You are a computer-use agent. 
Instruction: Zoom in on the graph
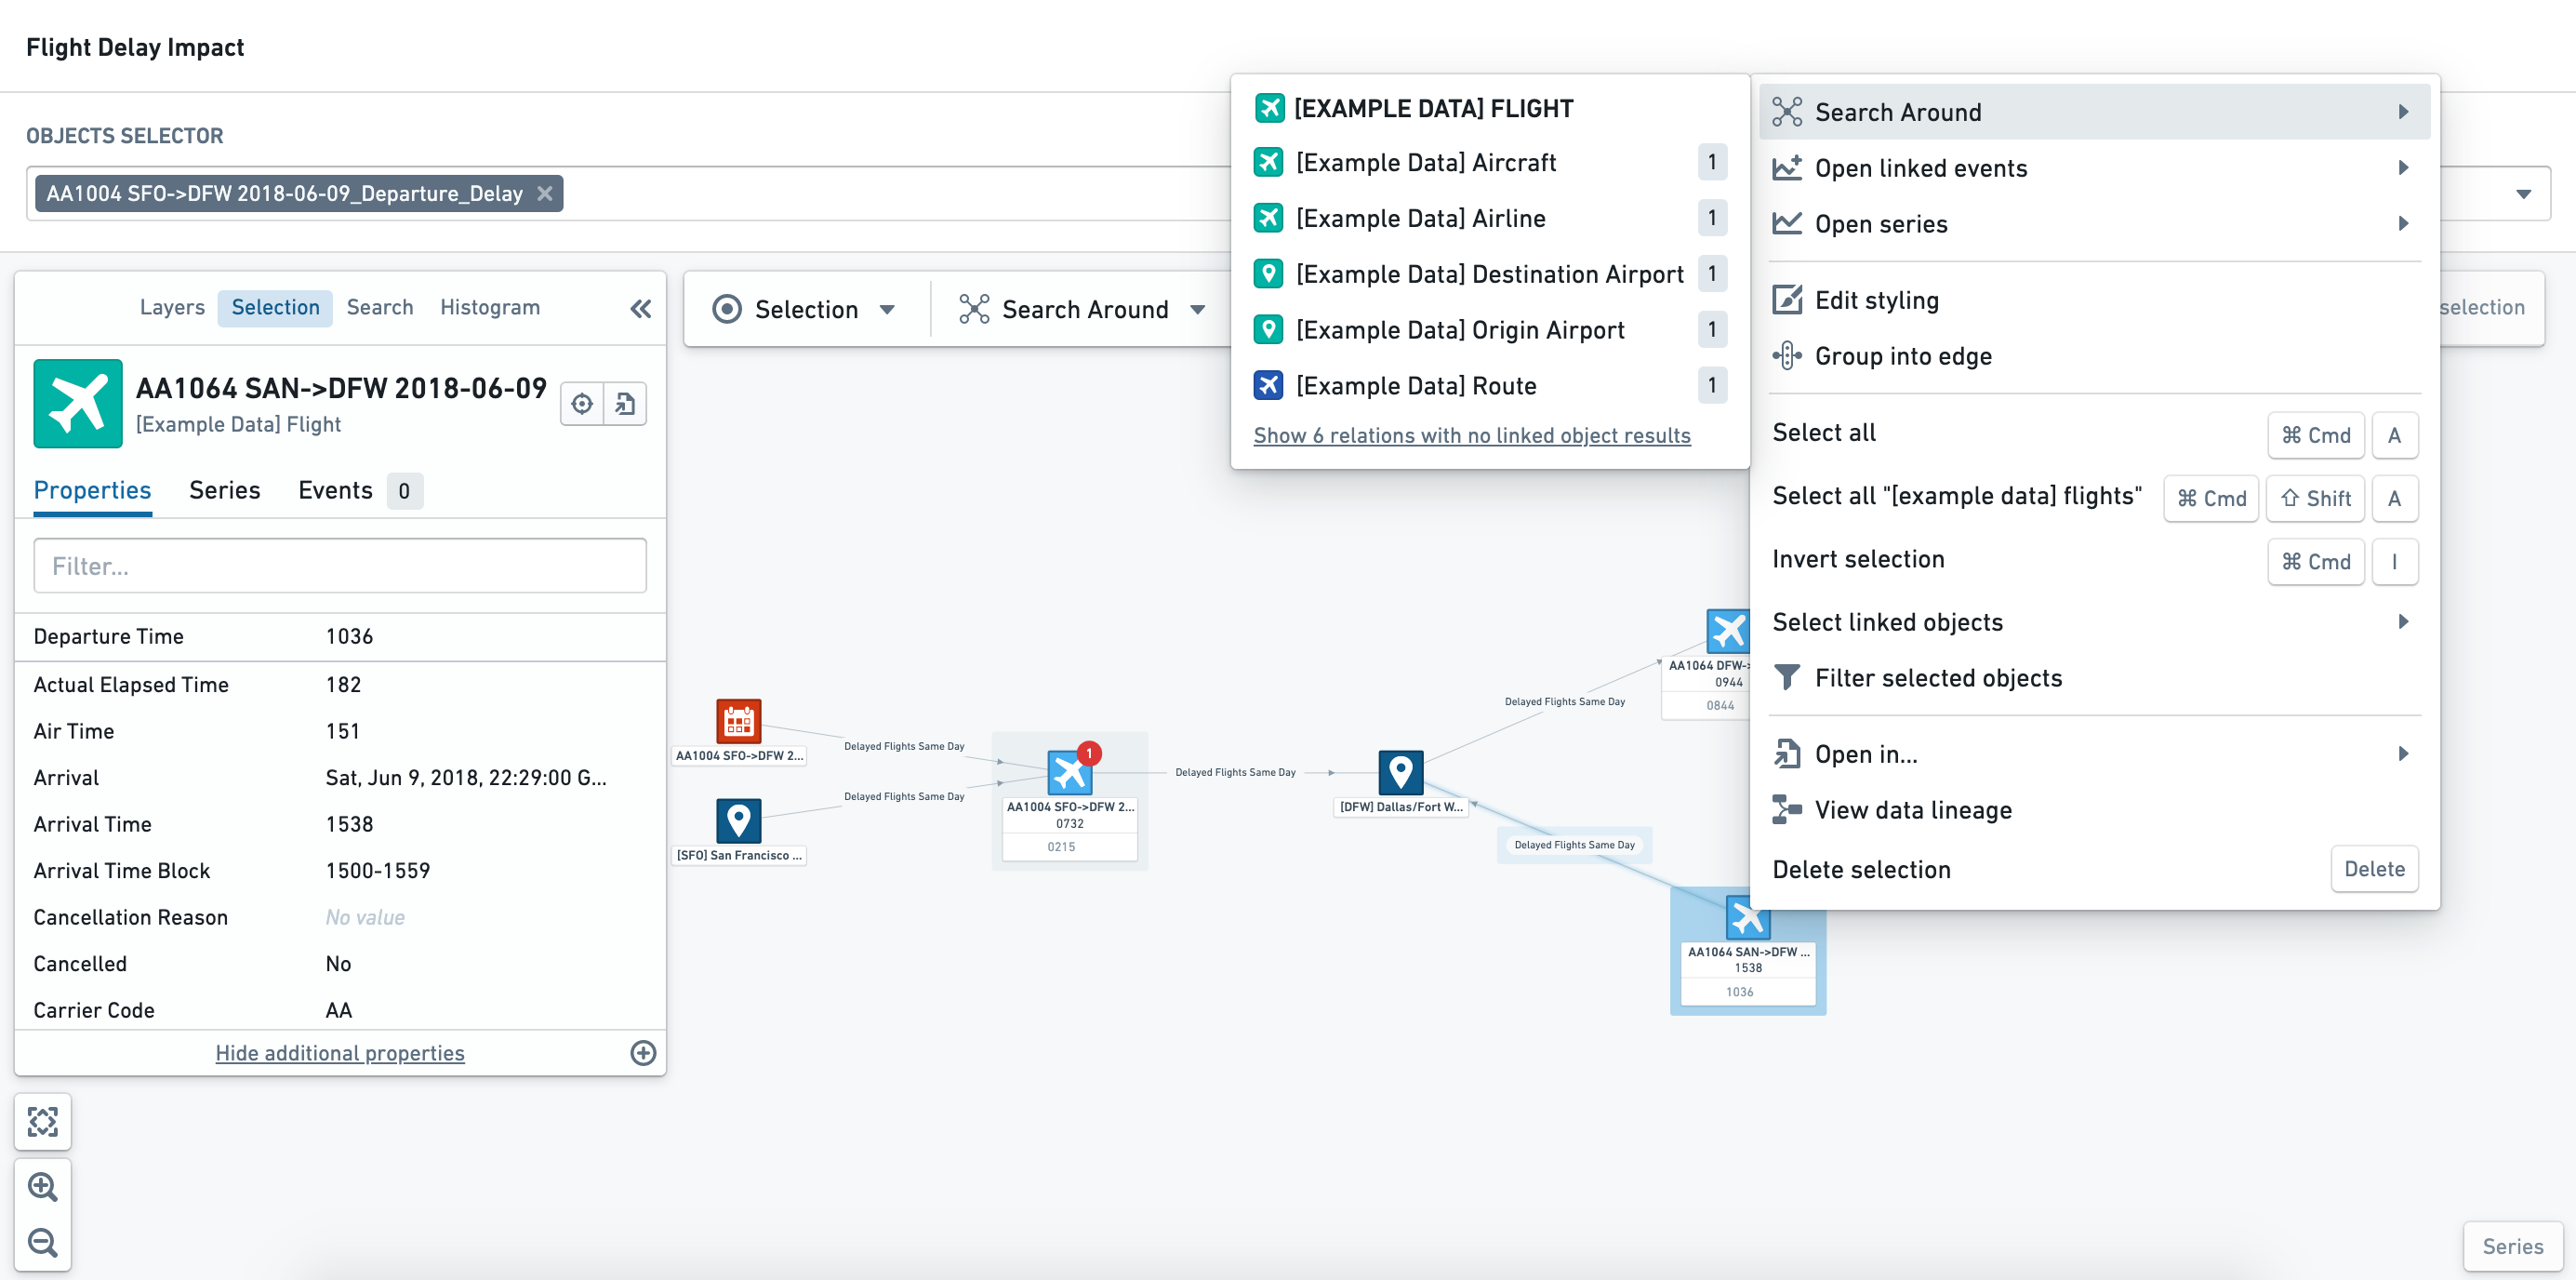point(42,1187)
